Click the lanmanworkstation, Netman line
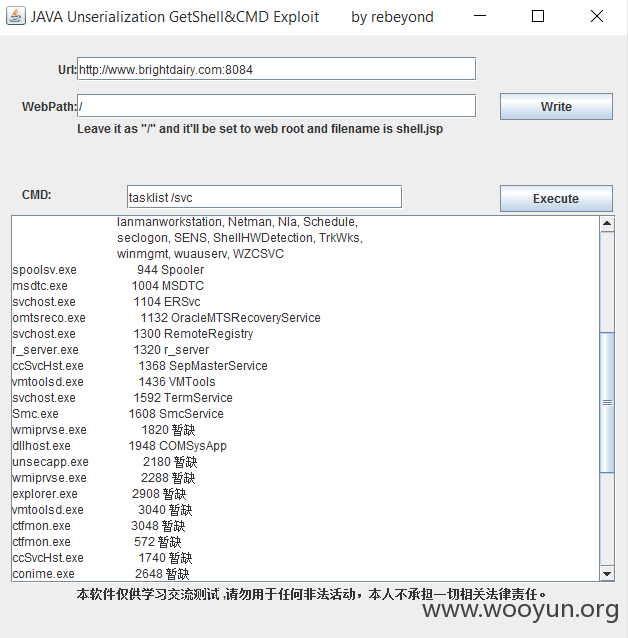 237,222
